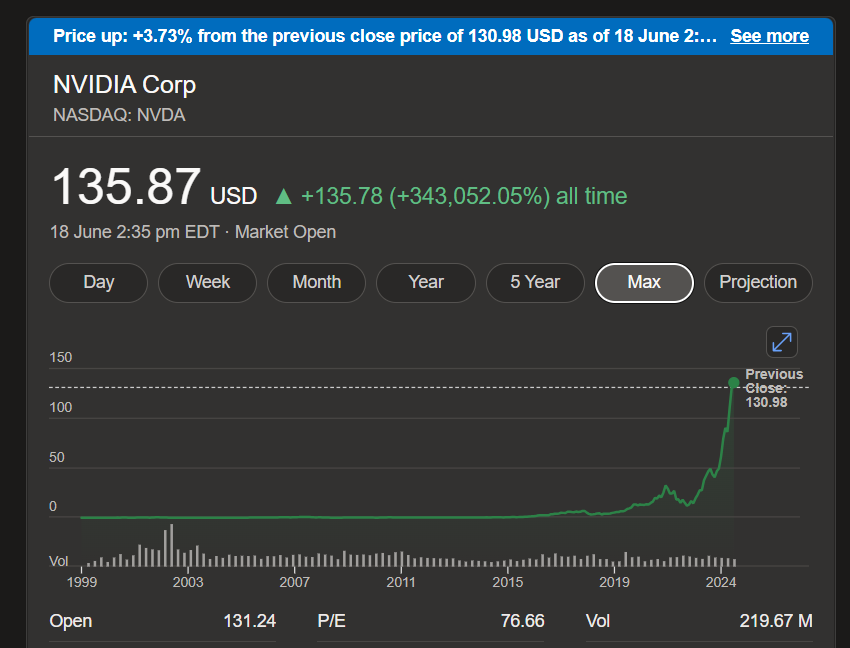Click the green dot at chart peak
The image size is (850, 648).
tap(733, 383)
